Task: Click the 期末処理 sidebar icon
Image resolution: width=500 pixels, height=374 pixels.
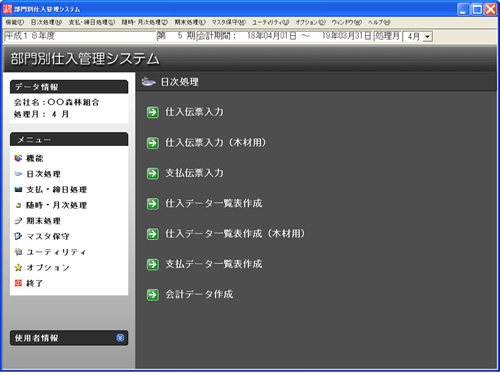Action: coord(18,220)
